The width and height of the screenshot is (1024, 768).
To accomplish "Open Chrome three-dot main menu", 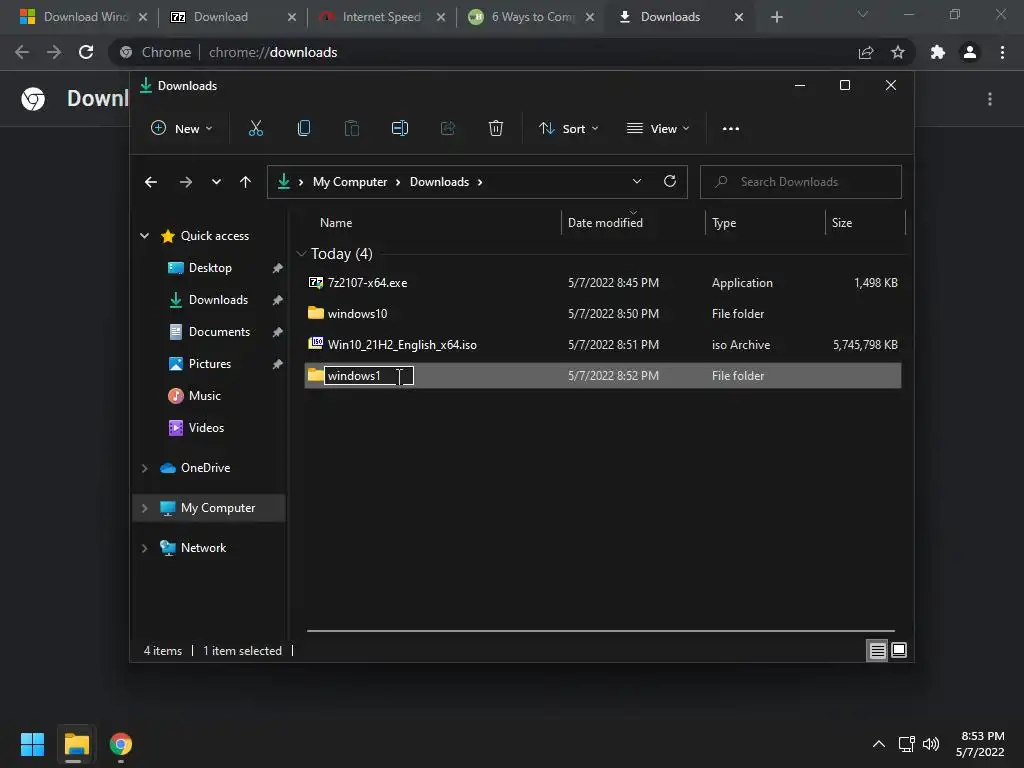I will point(1002,52).
